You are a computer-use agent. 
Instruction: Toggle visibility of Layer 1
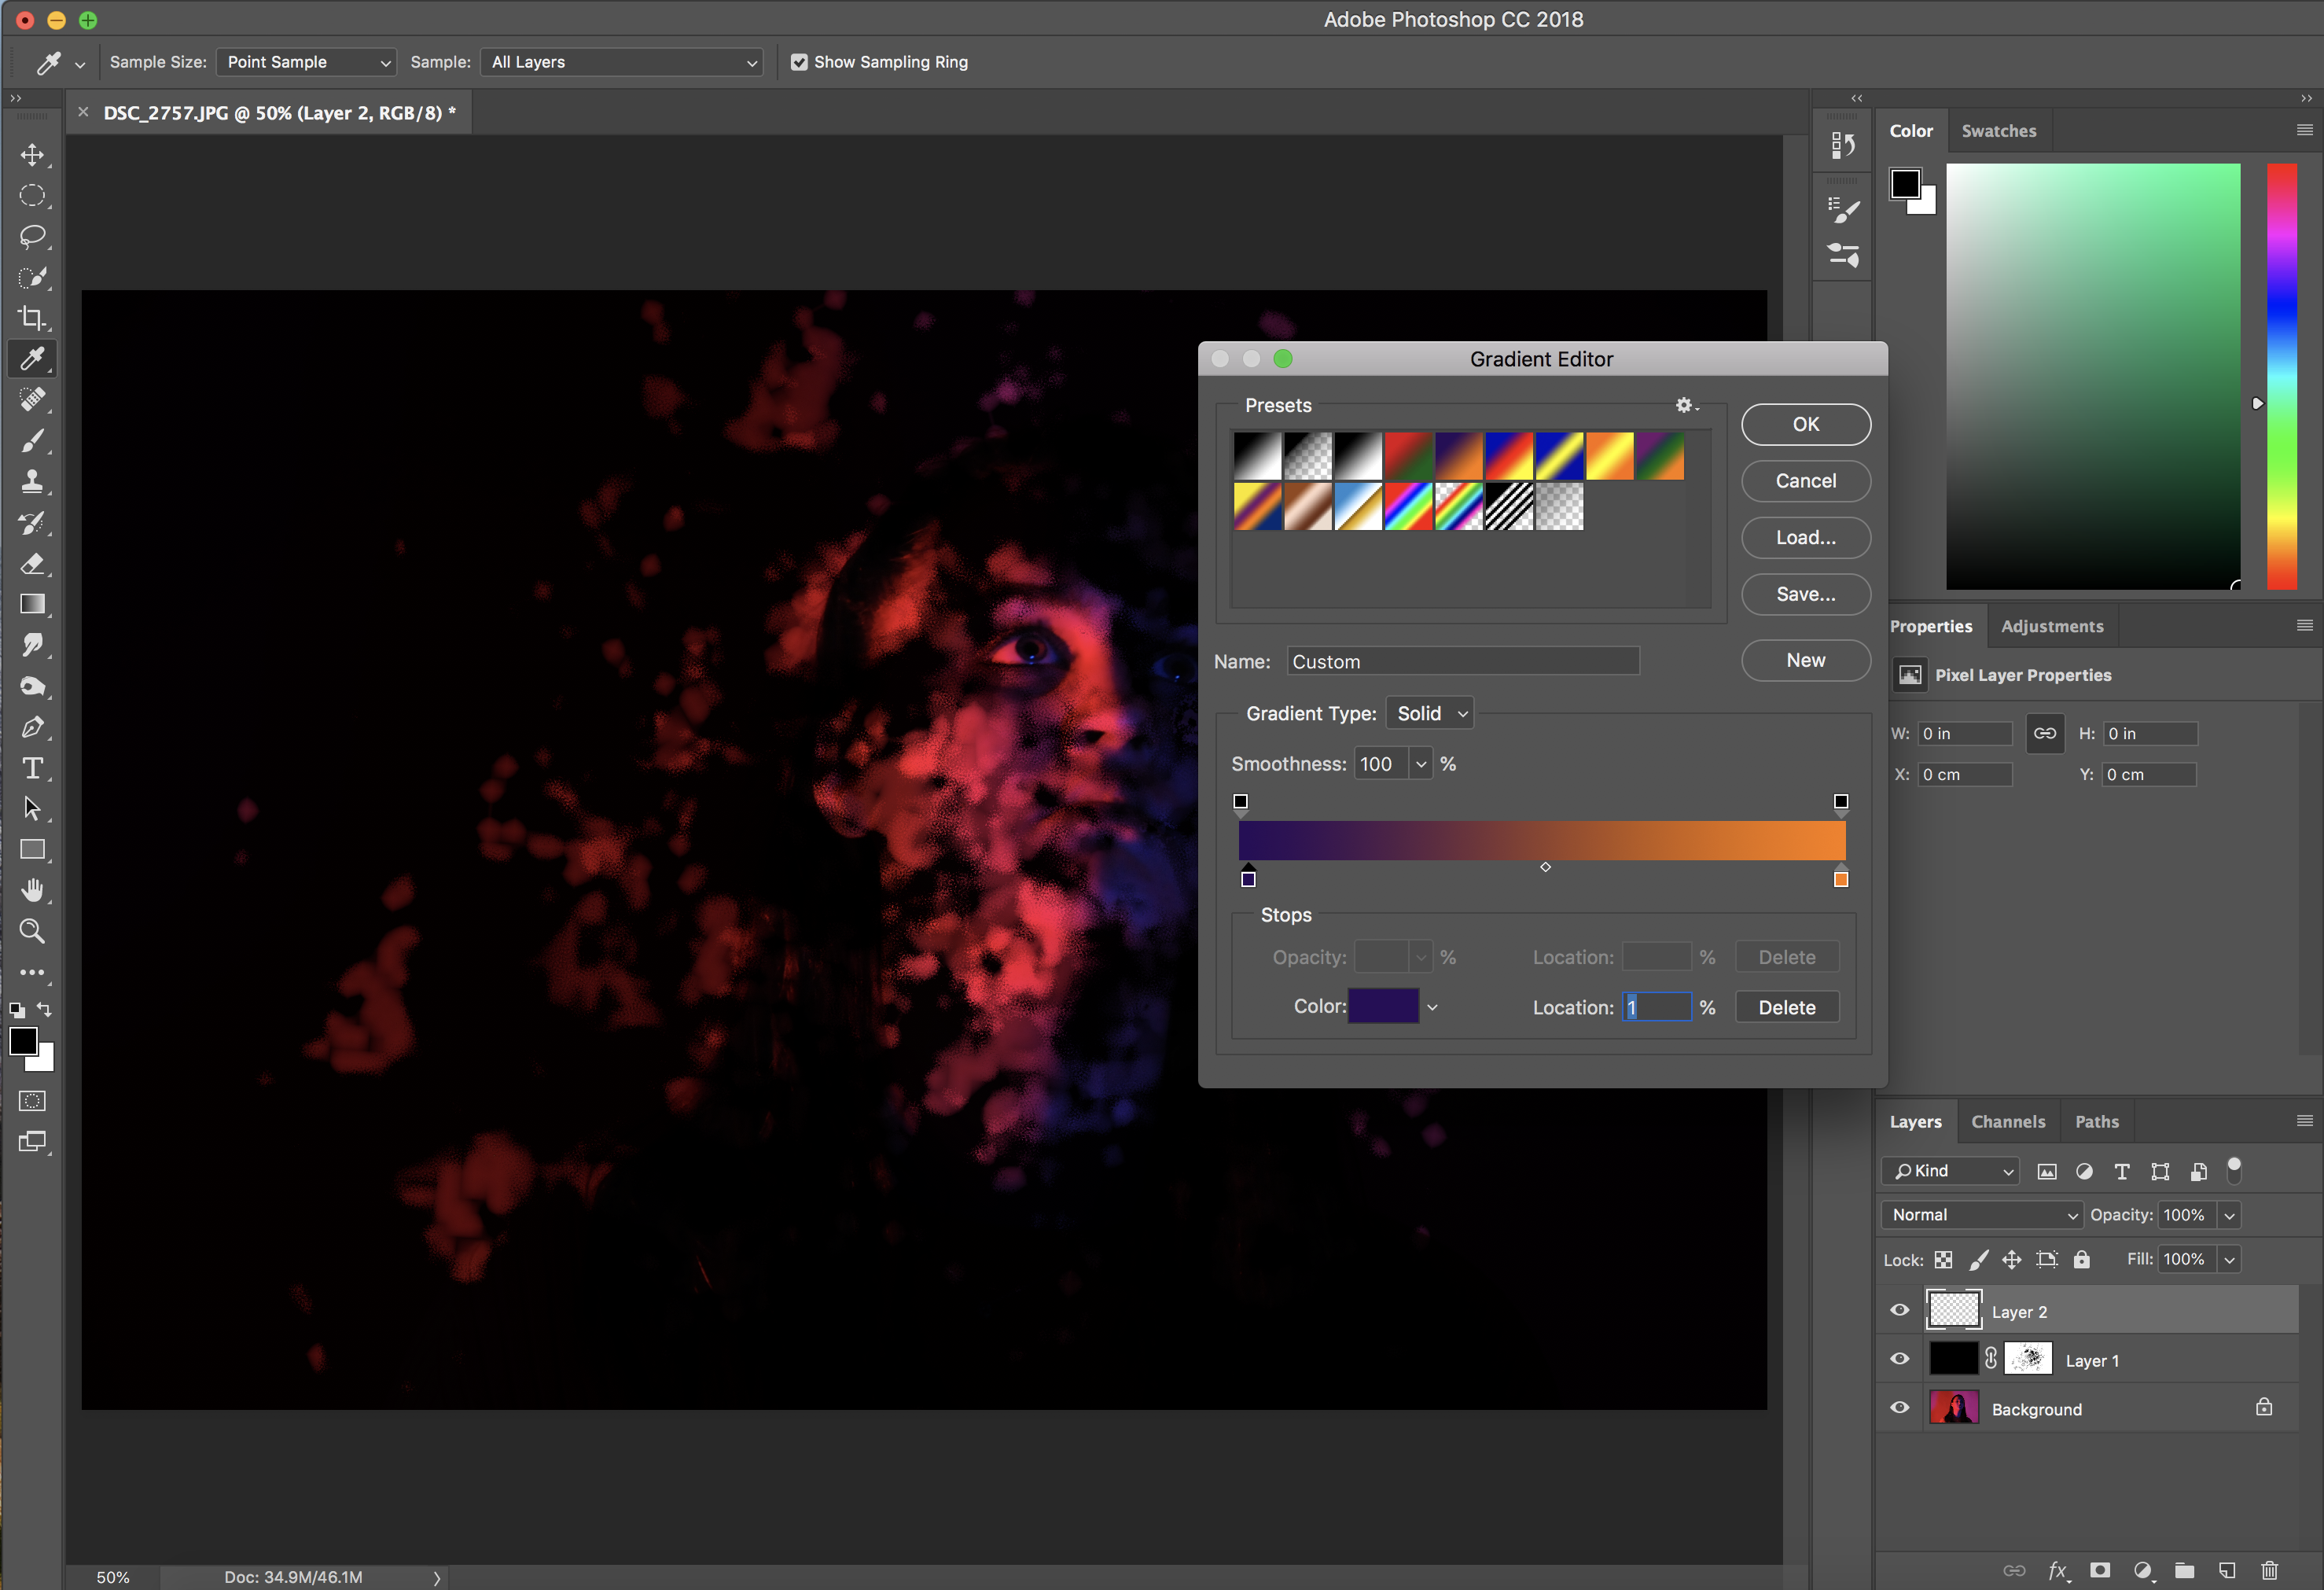point(1900,1359)
